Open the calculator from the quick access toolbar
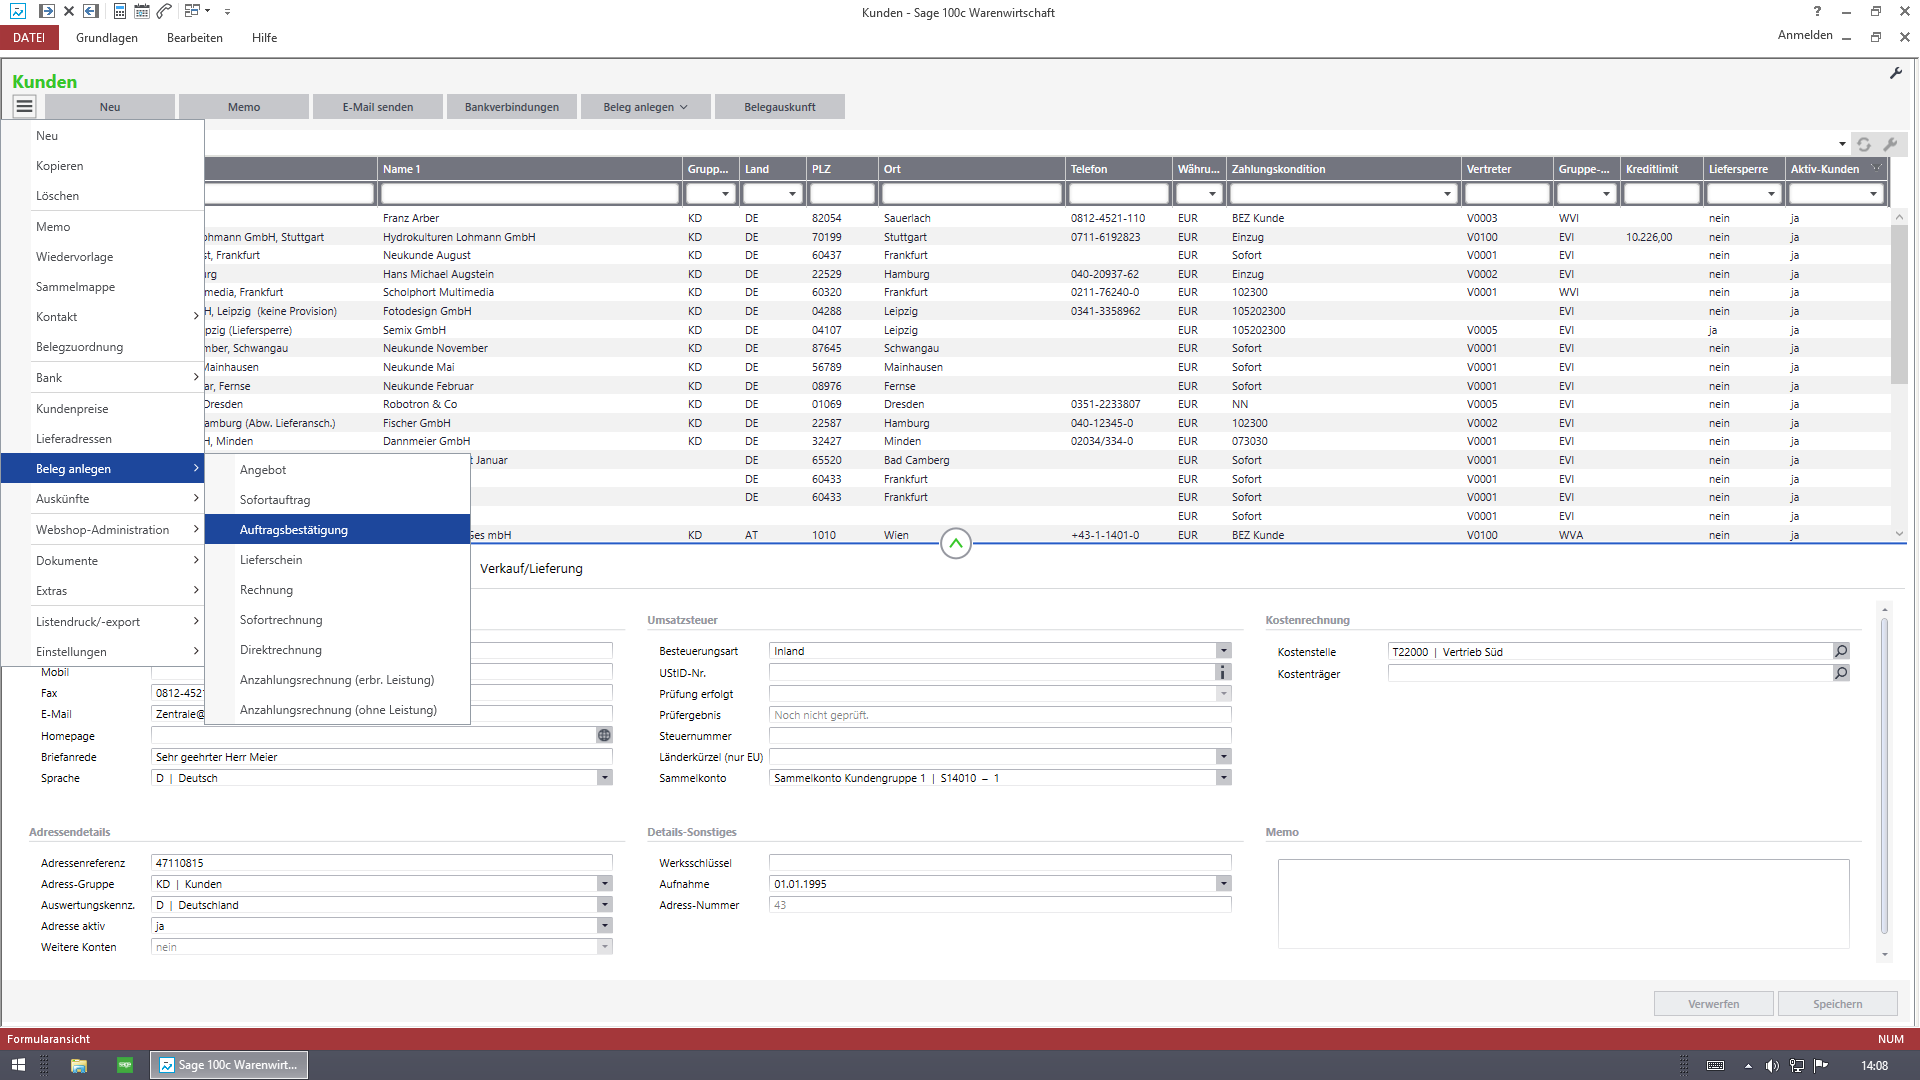 119,11
